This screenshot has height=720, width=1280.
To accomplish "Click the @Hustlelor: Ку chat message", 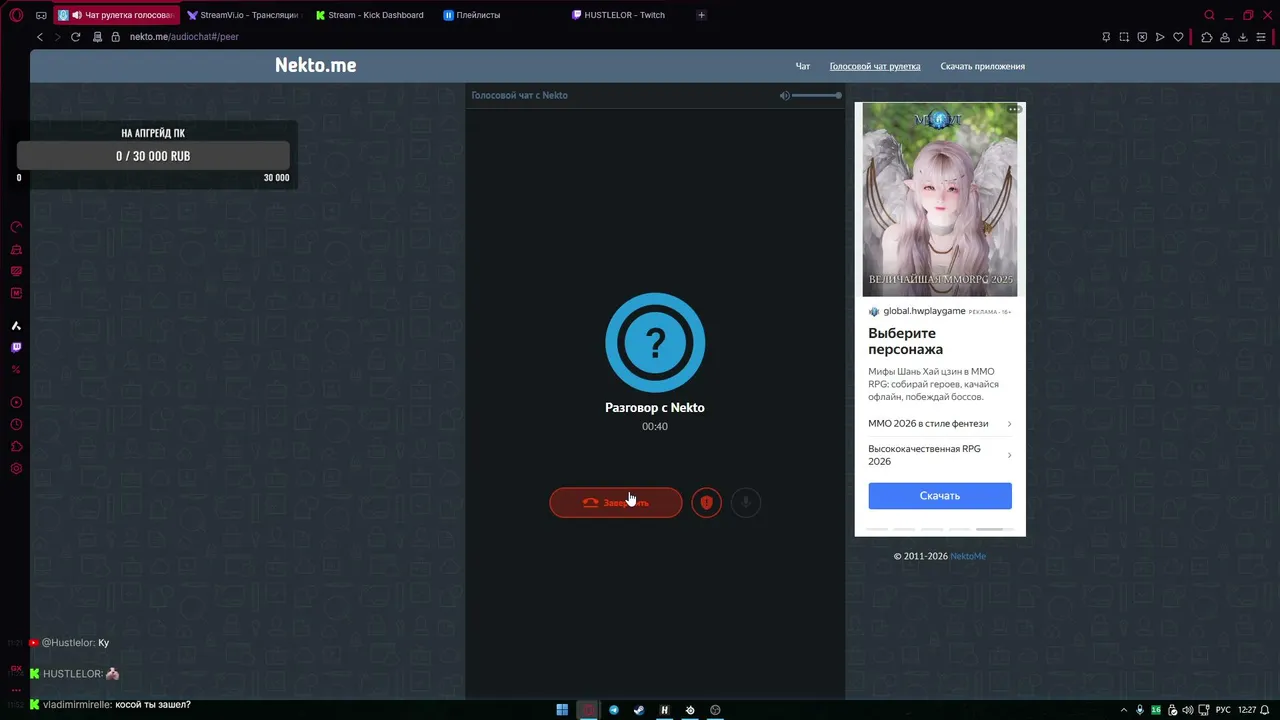I will click(75, 643).
